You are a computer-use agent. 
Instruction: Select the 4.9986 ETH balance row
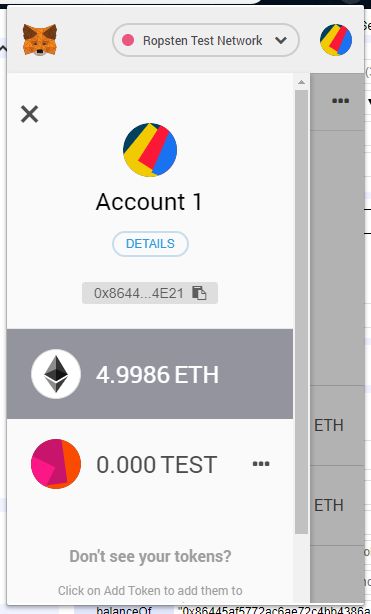point(150,374)
